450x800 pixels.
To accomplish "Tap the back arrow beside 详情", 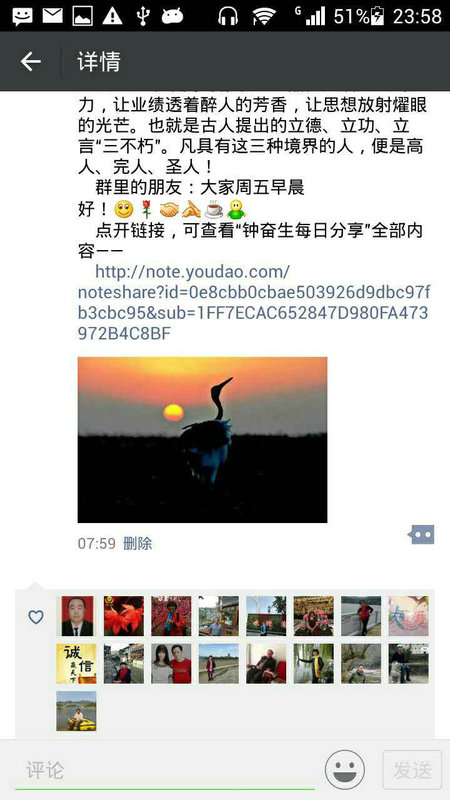I will pyautogui.click(x=31, y=62).
